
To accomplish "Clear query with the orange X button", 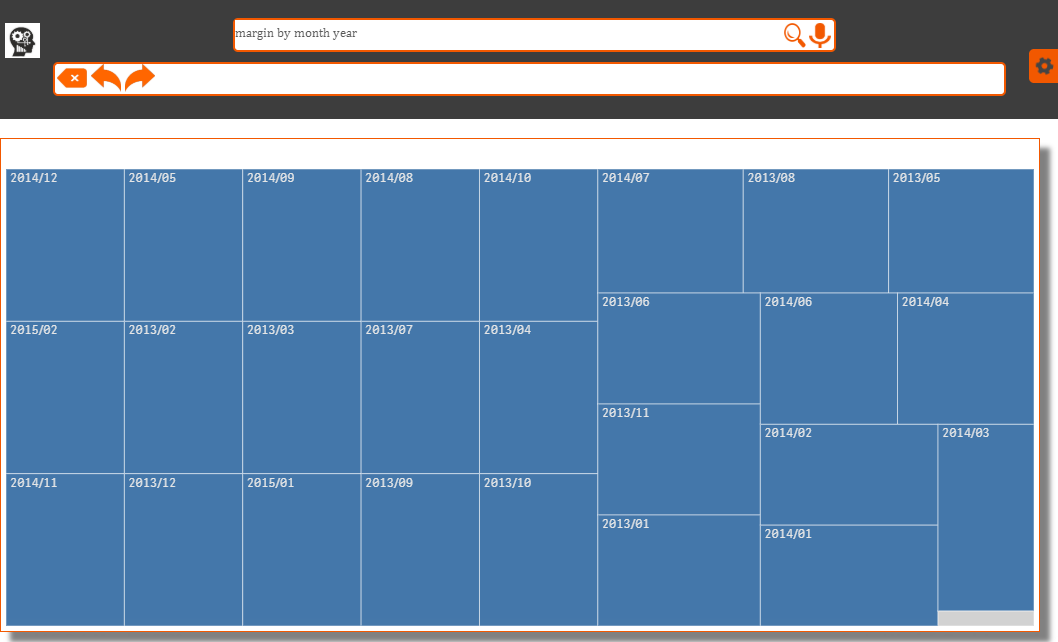I will [72, 78].
